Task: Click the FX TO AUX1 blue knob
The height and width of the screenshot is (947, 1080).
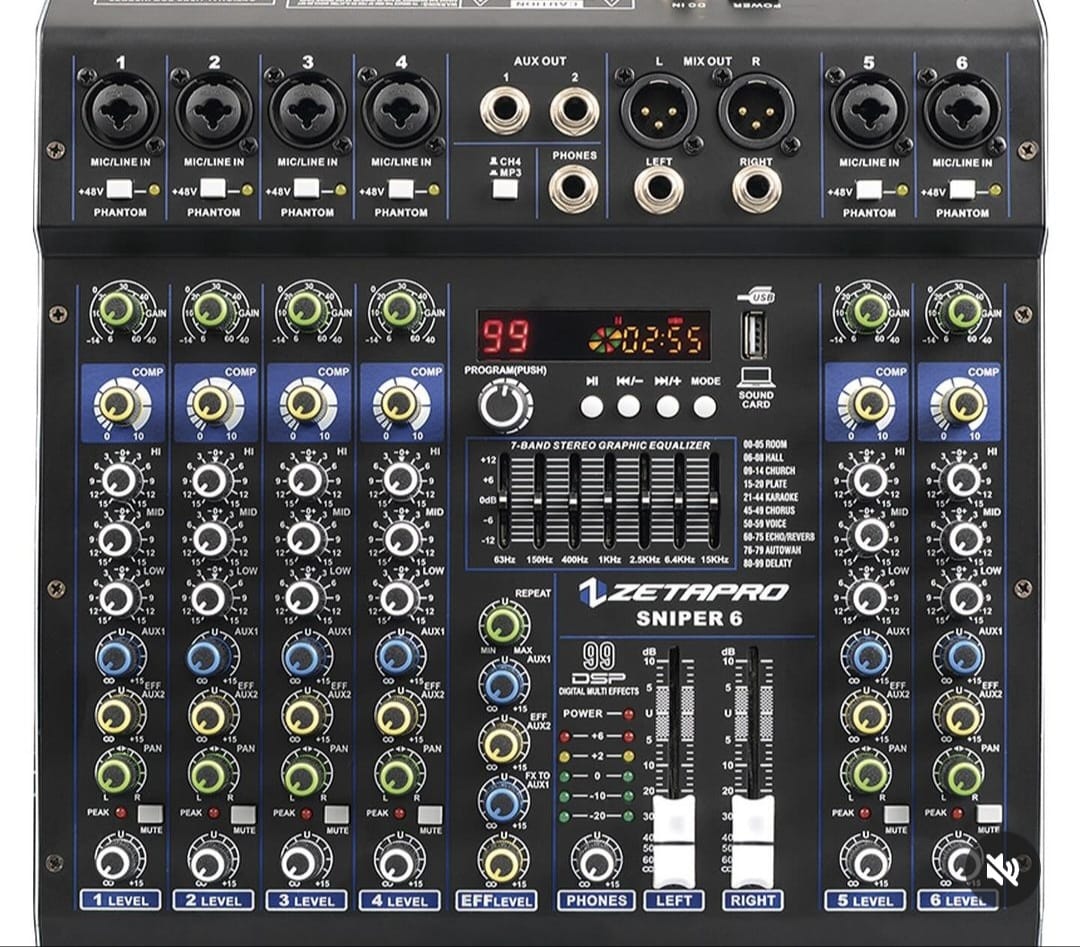Action: (x=503, y=802)
